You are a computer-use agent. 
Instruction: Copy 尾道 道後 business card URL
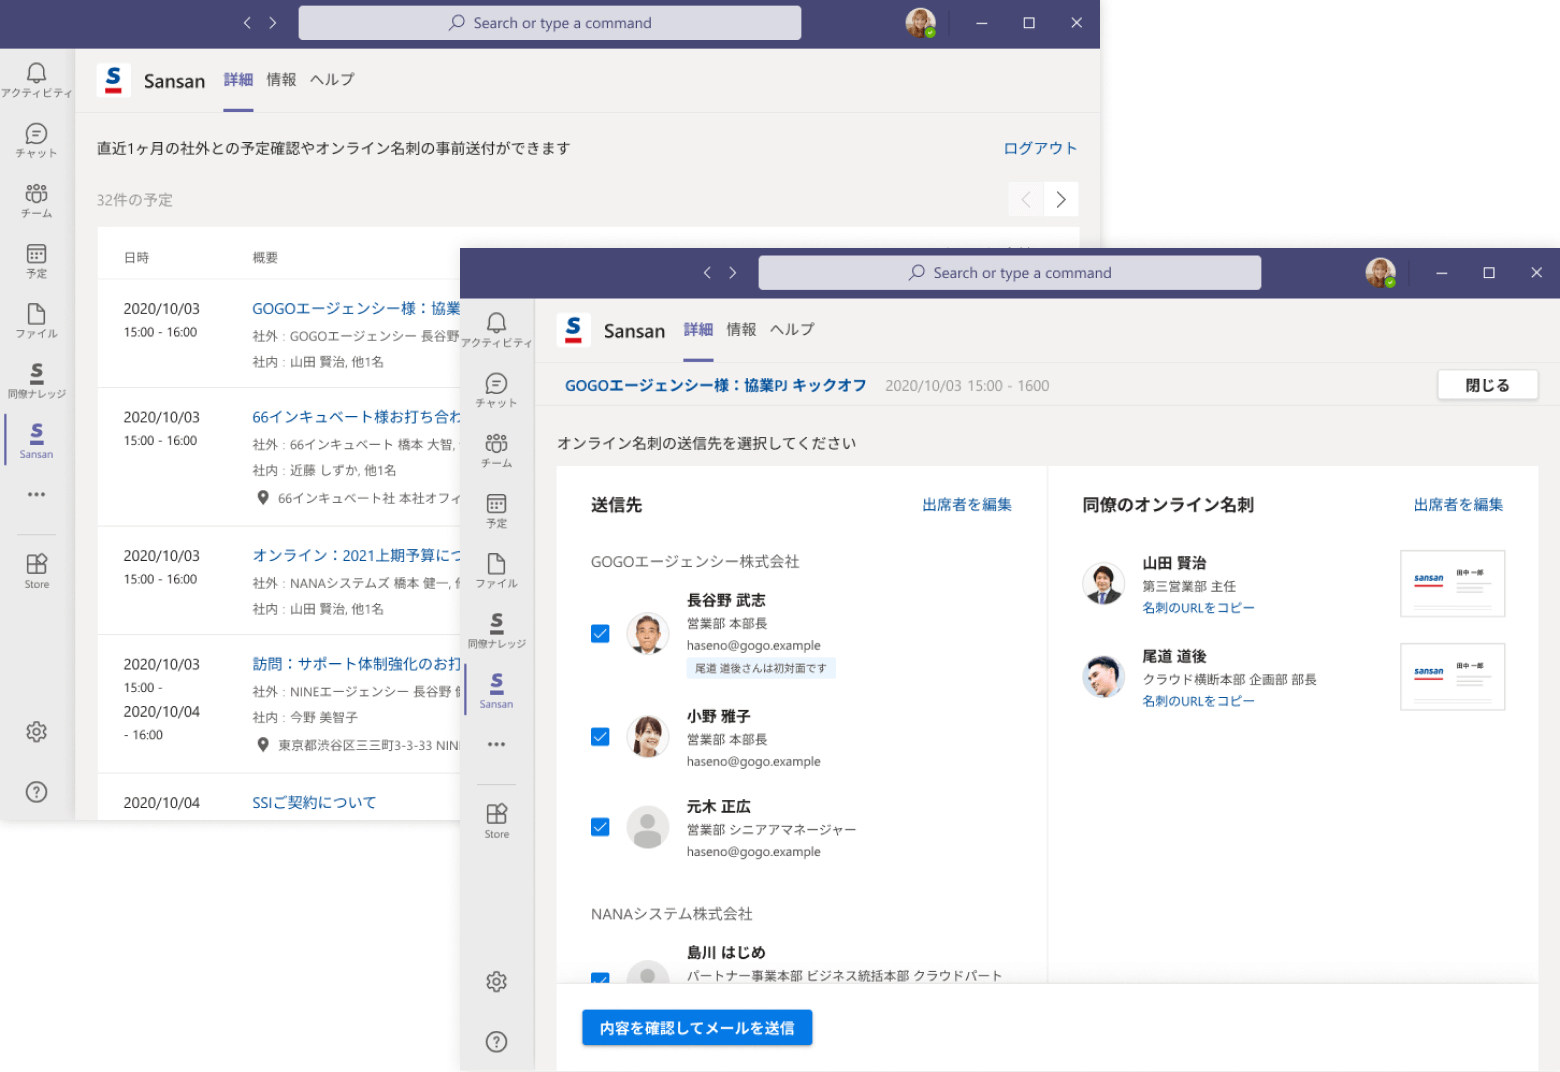click(x=1198, y=701)
